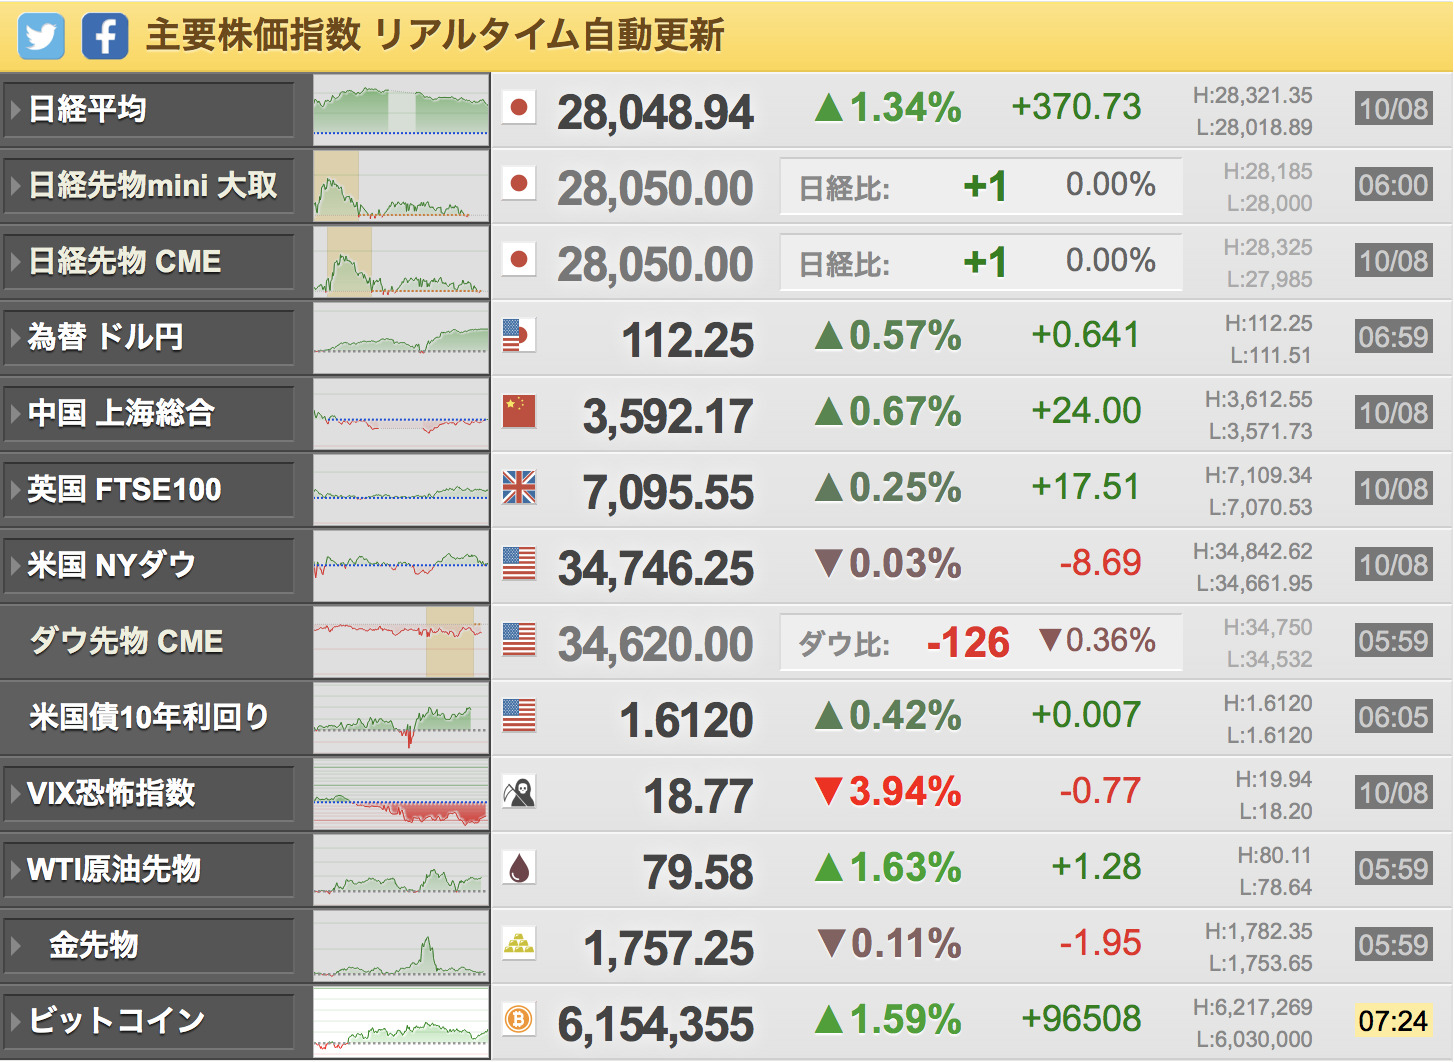Open the VIX恐怖指数 mini chart
This screenshot has width=1454, height=1062.
pos(401,794)
